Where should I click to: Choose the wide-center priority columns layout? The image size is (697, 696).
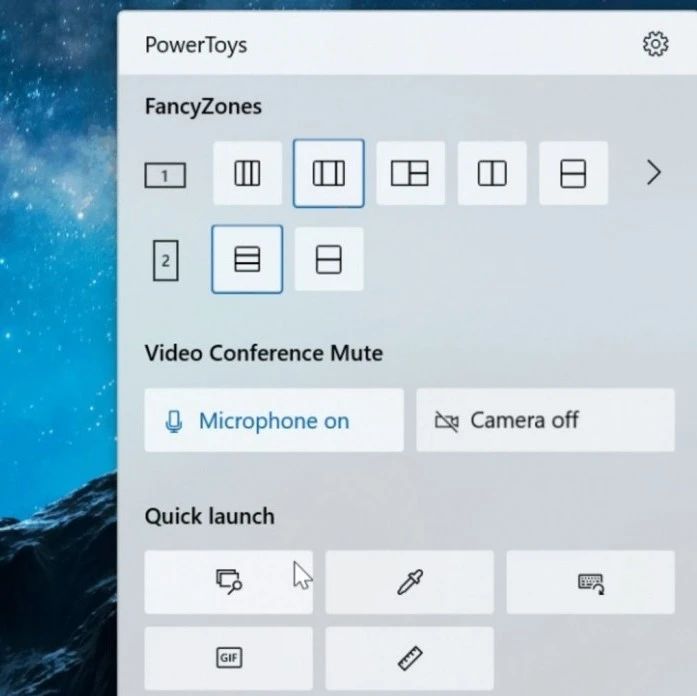(x=328, y=173)
